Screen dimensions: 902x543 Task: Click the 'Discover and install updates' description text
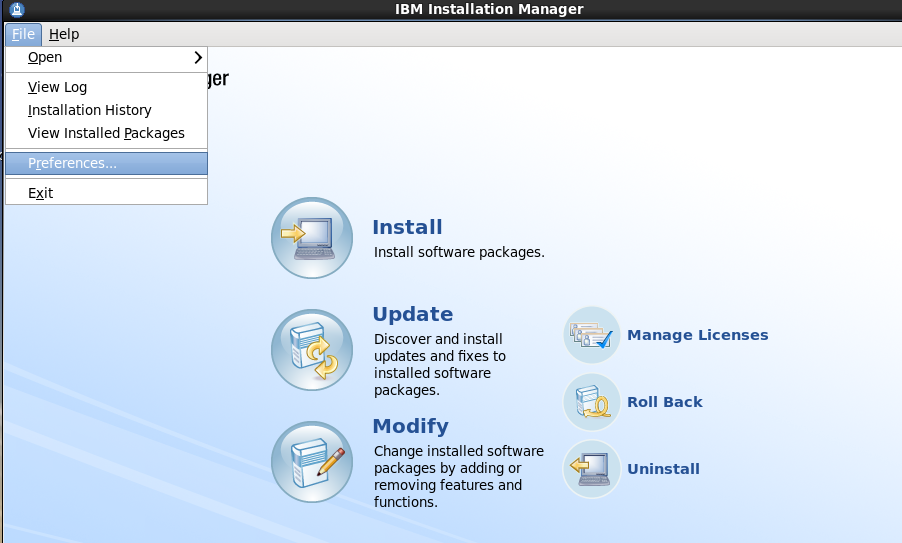pos(440,364)
